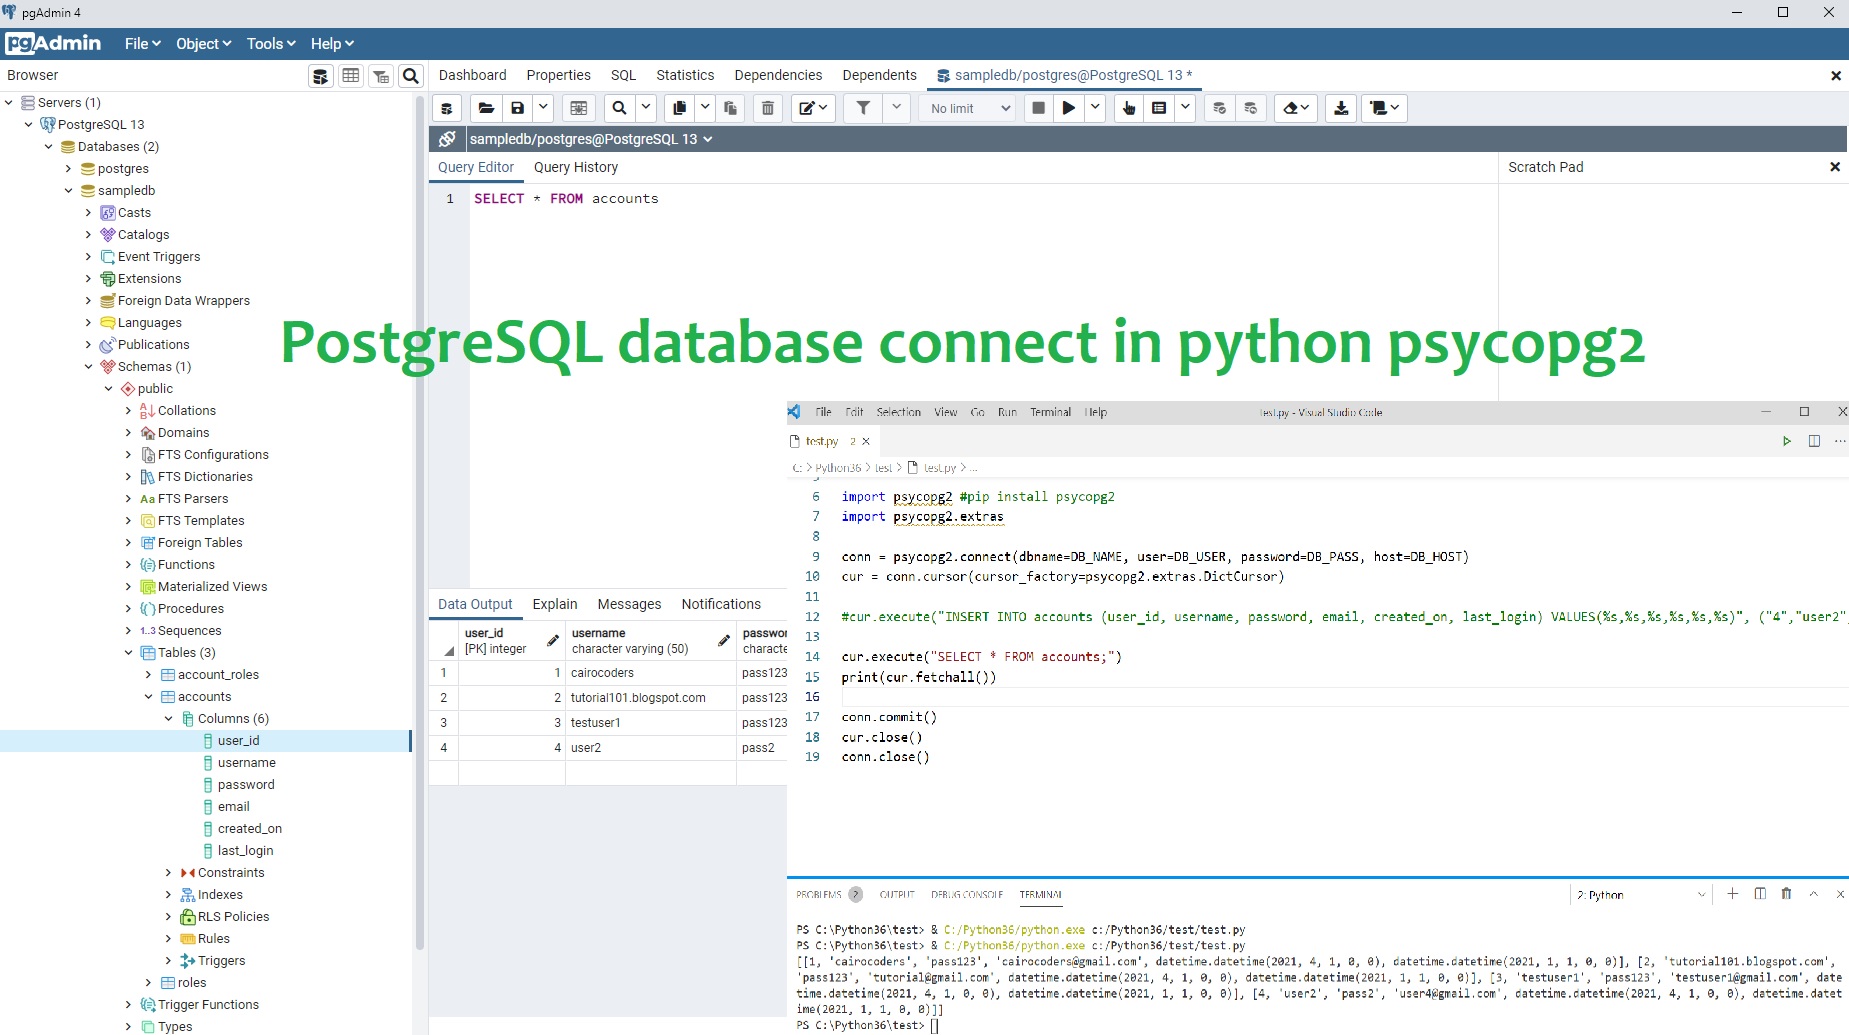Screen dimensions: 1849x1035
Task: Click the Find magnifier icon in query toolbar
Action: pyautogui.click(x=620, y=108)
